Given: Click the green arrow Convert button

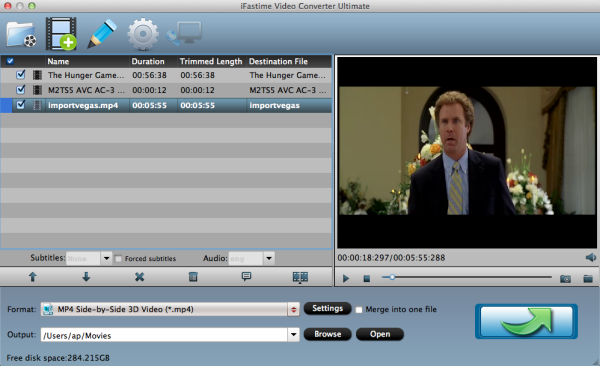Looking at the screenshot, I should tap(526, 322).
